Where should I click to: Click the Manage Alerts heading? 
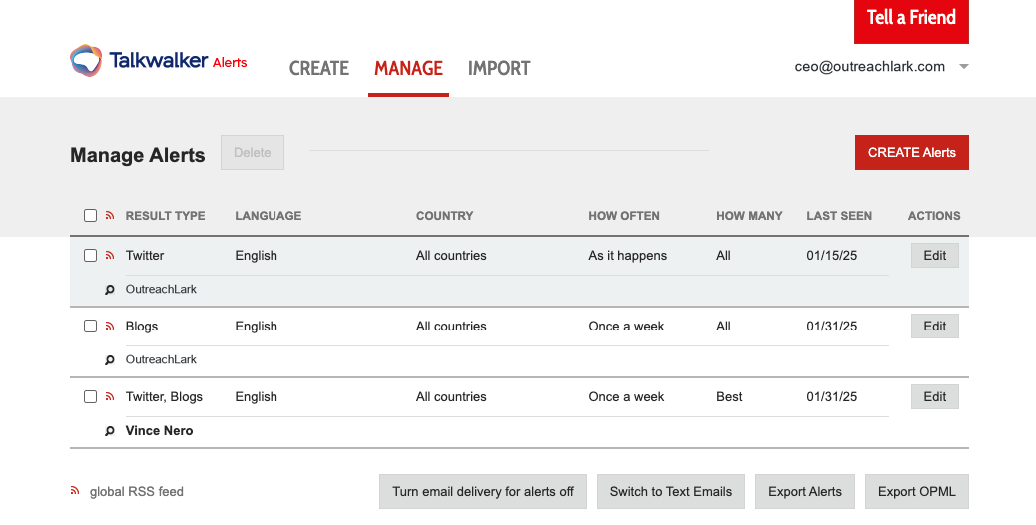137,155
